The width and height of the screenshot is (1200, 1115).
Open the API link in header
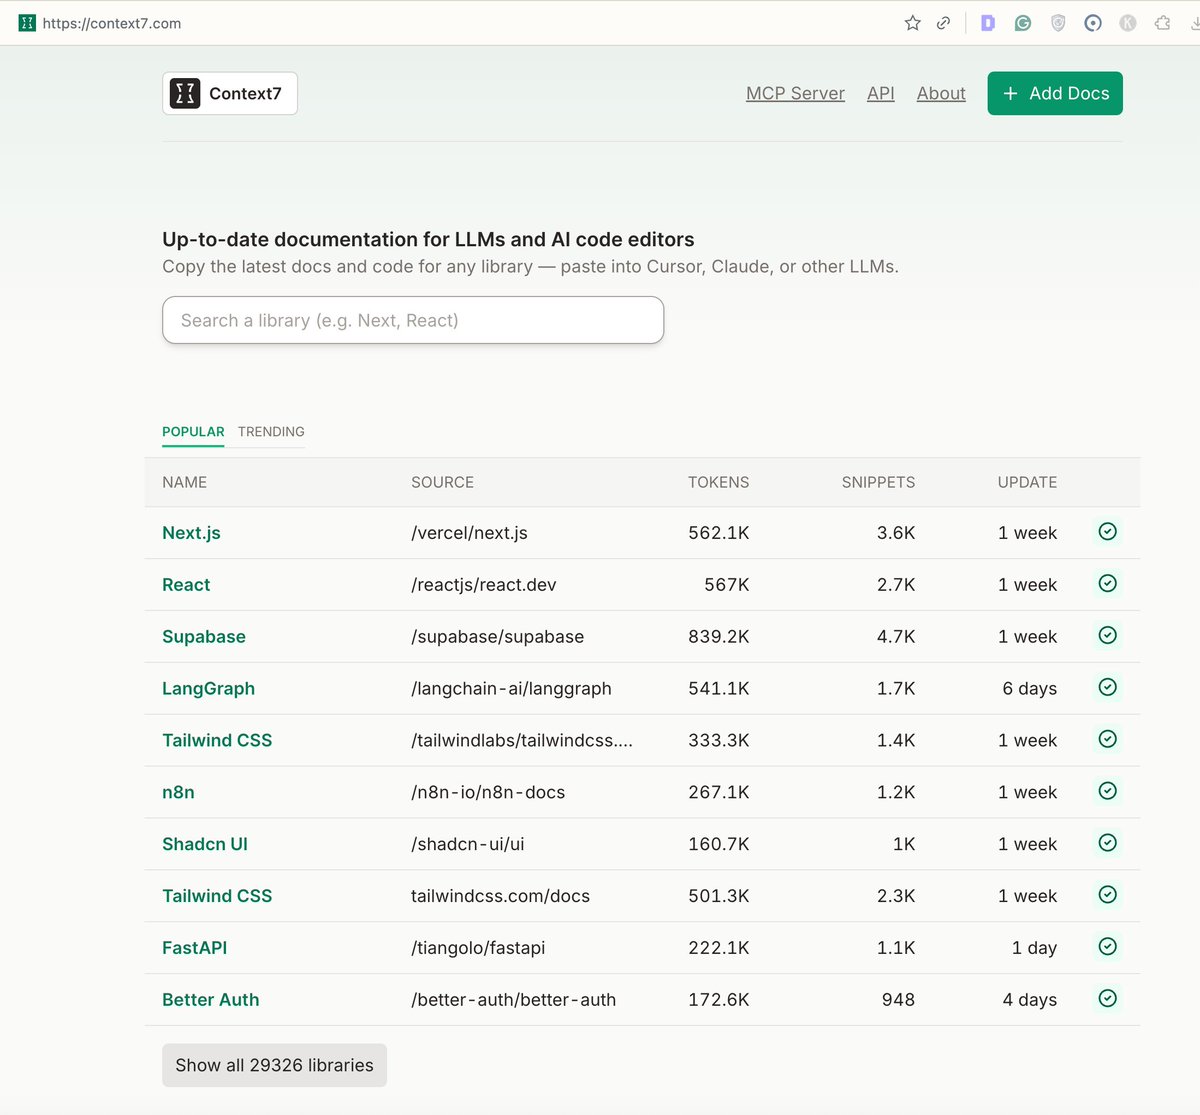[x=881, y=93]
